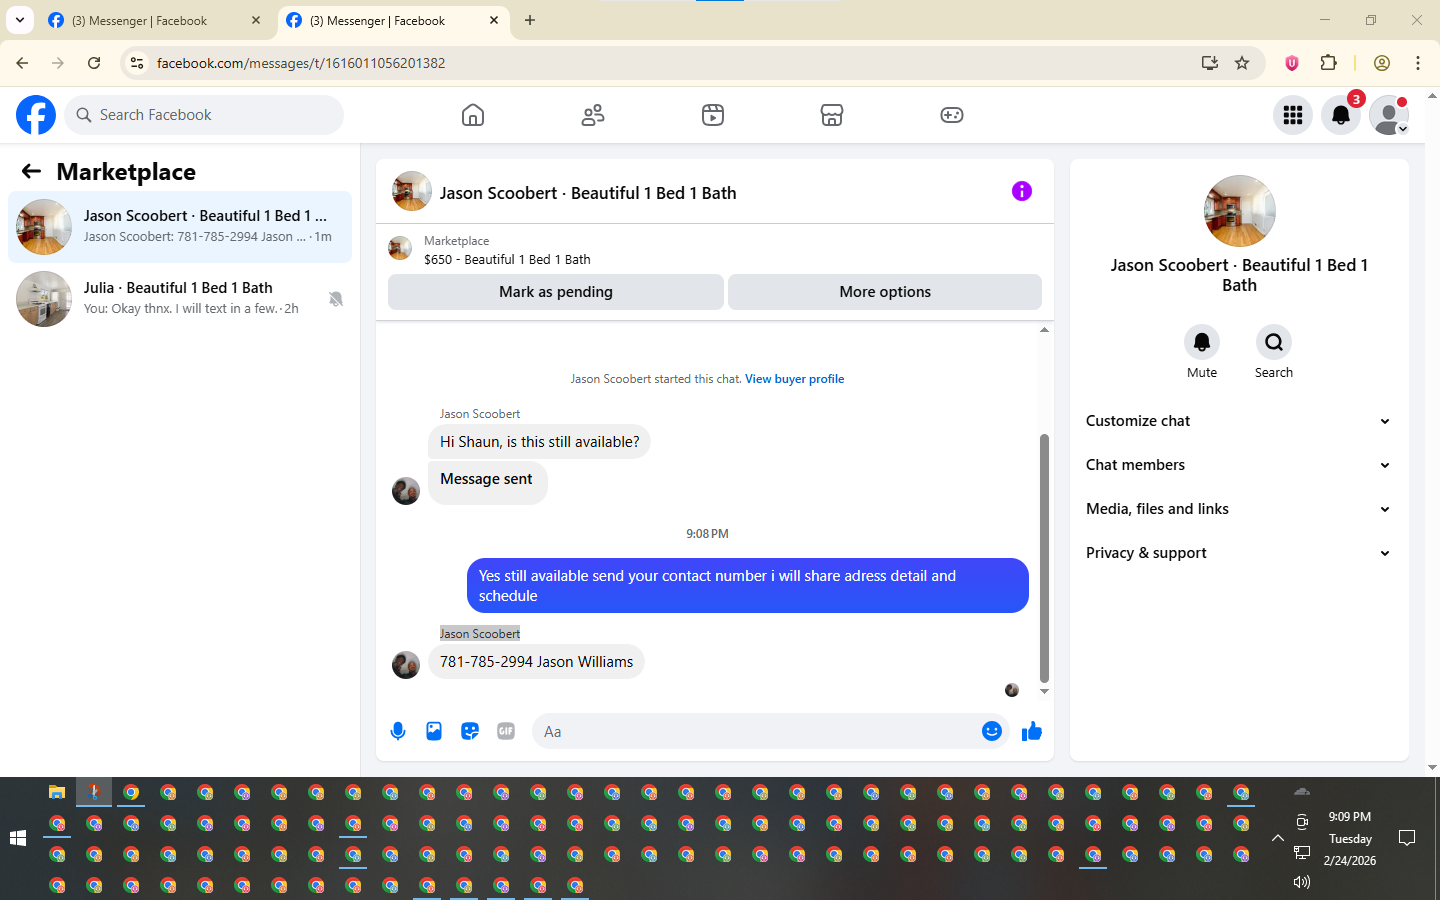Open the Facebook menu grid icon

(1293, 115)
